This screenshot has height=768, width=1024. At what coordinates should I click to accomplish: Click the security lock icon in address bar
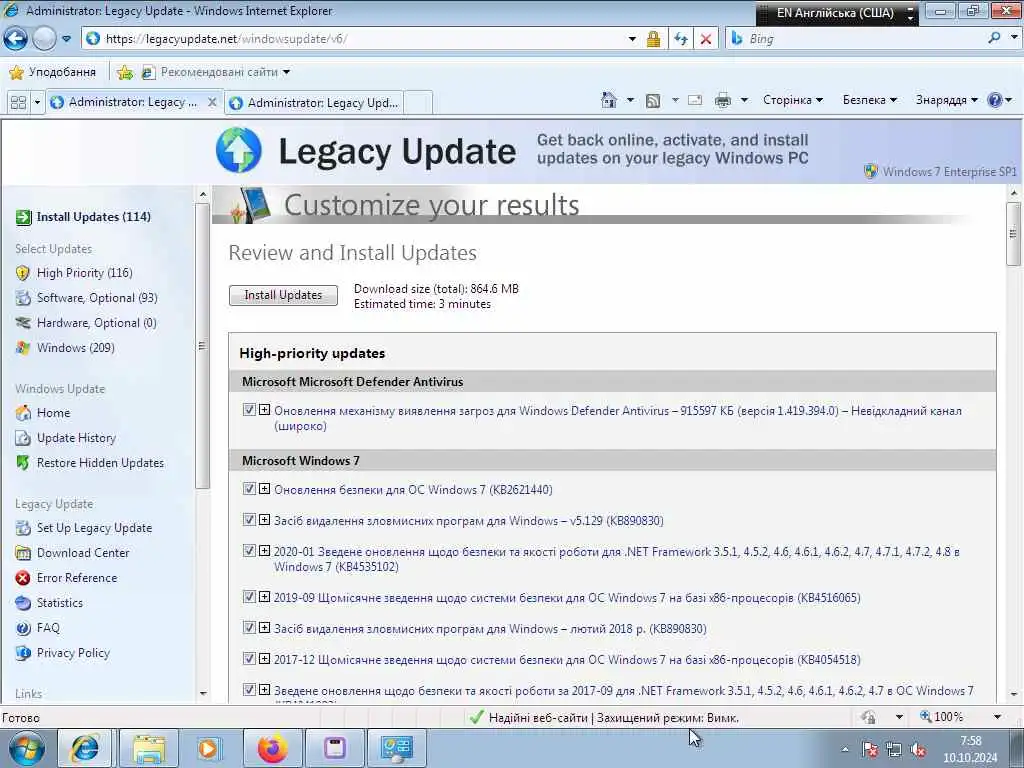point(652,39)
